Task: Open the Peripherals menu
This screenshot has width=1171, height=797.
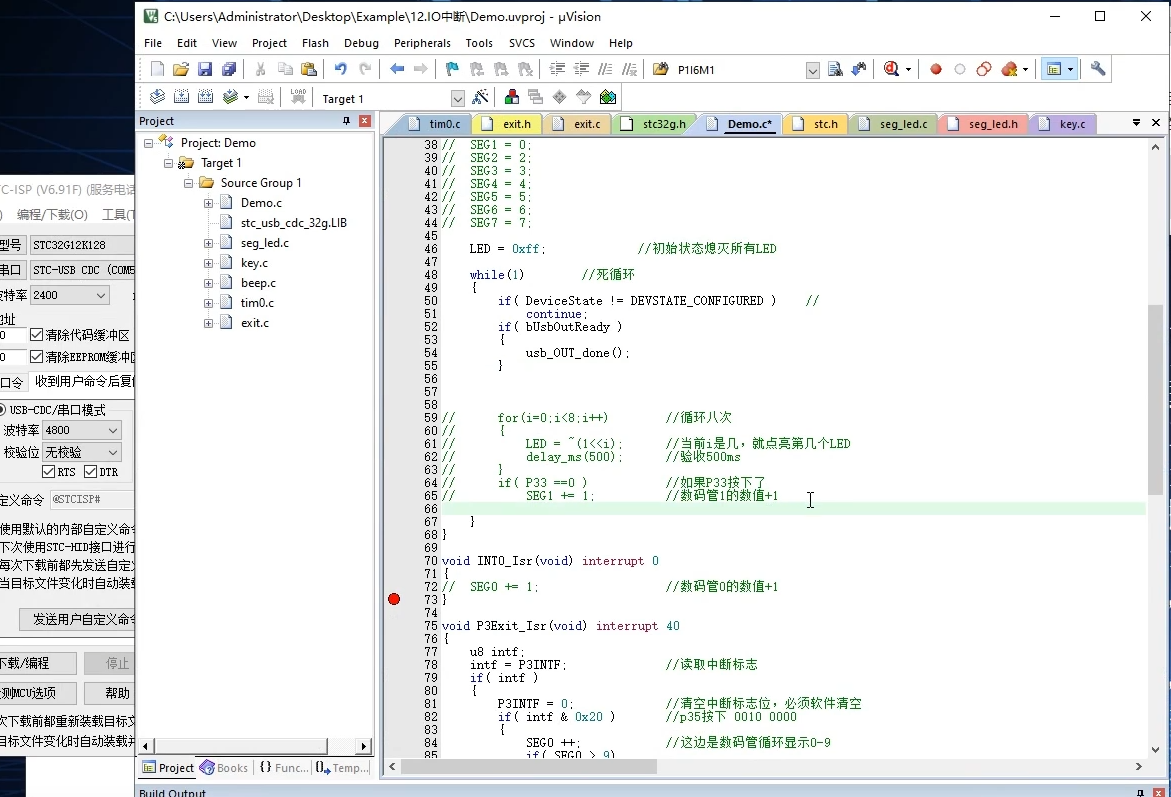Action: pyautogui.click(x=422, y=43)
